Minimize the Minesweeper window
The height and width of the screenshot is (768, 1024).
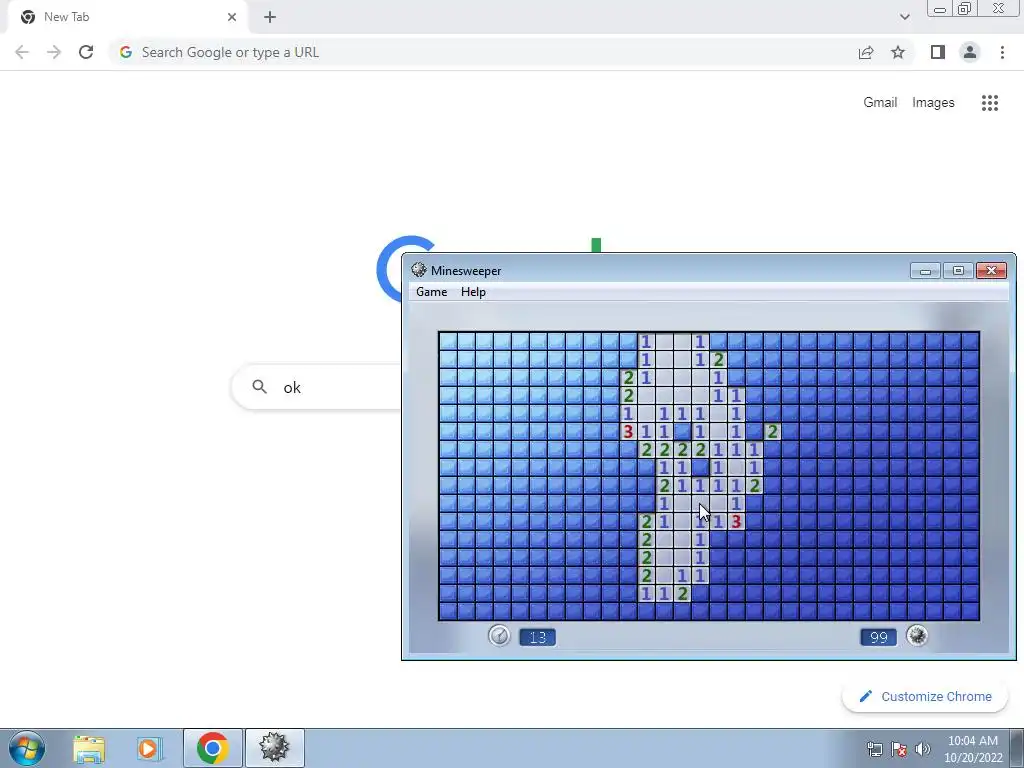pos(925,271)
